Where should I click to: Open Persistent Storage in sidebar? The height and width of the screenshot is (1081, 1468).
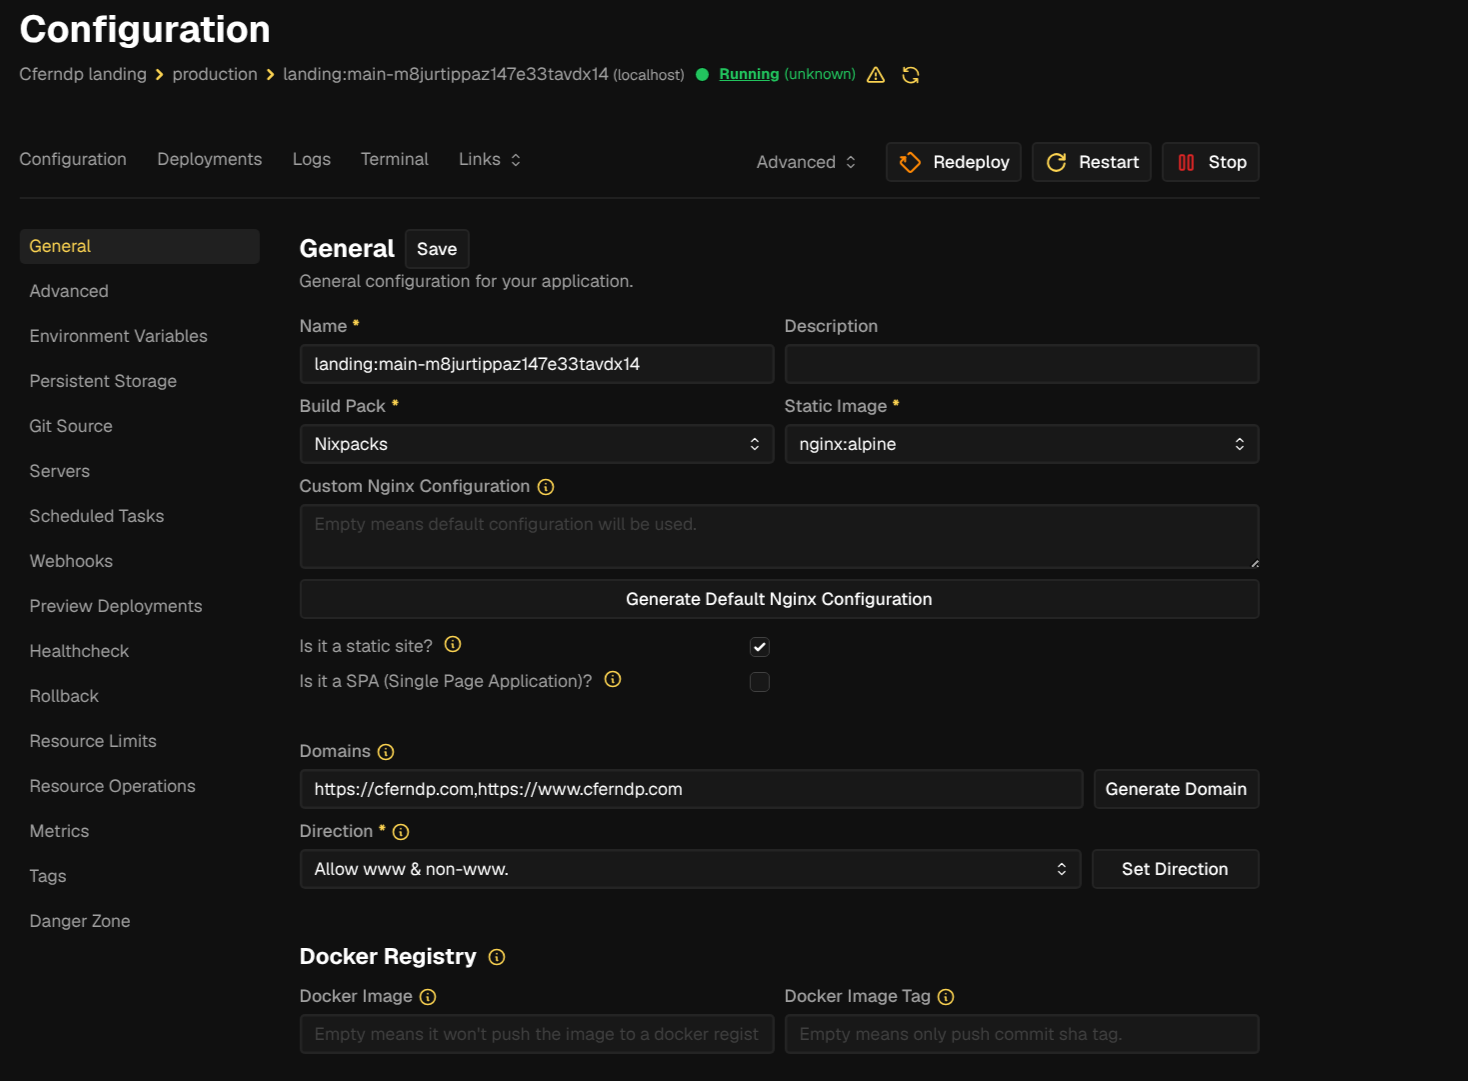point(140,381)
